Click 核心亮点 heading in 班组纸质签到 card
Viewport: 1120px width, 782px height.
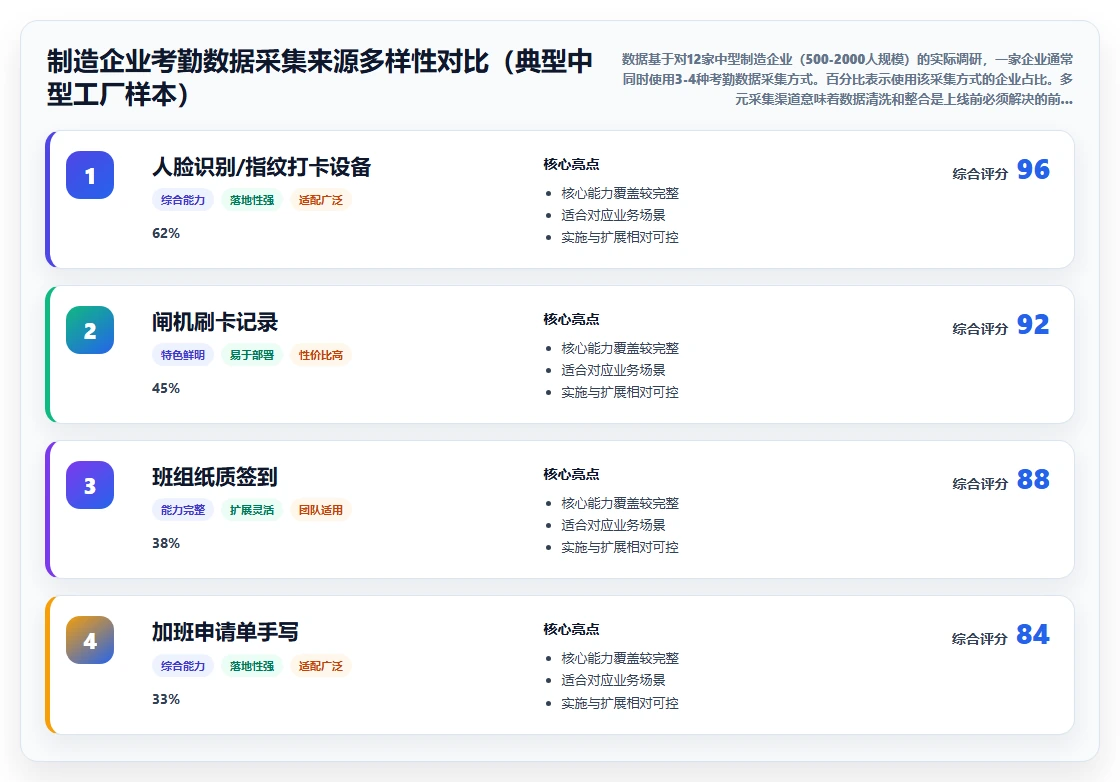pyautogui.click(x=571, y=474)
